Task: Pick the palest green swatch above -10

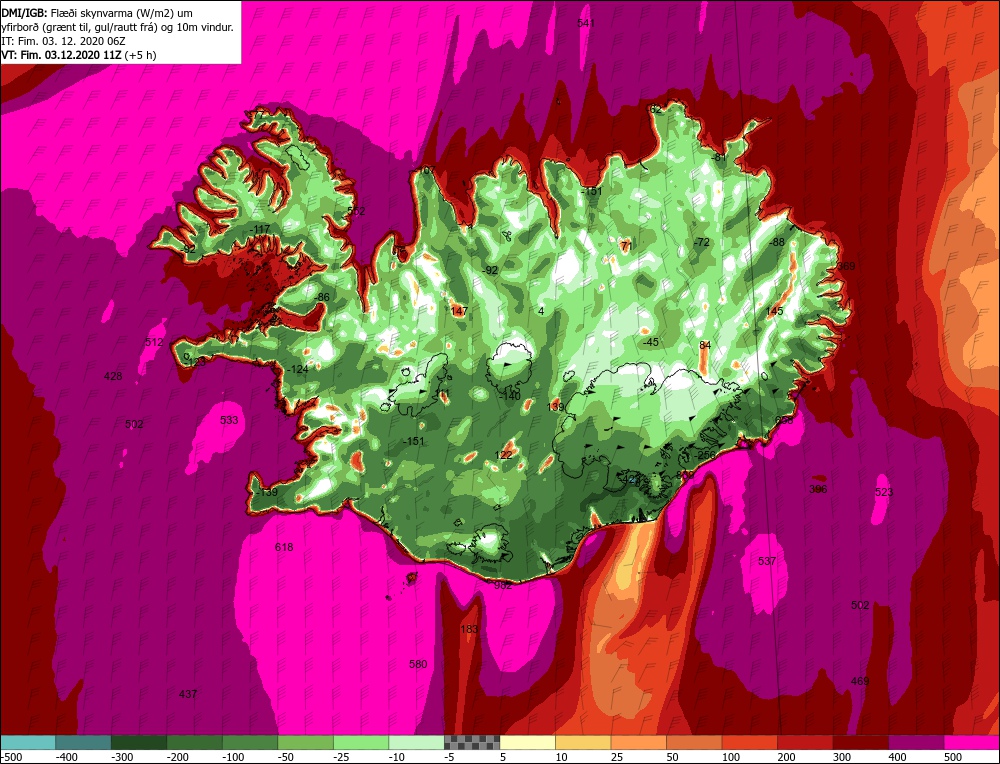Action: (x=416, y=742)
